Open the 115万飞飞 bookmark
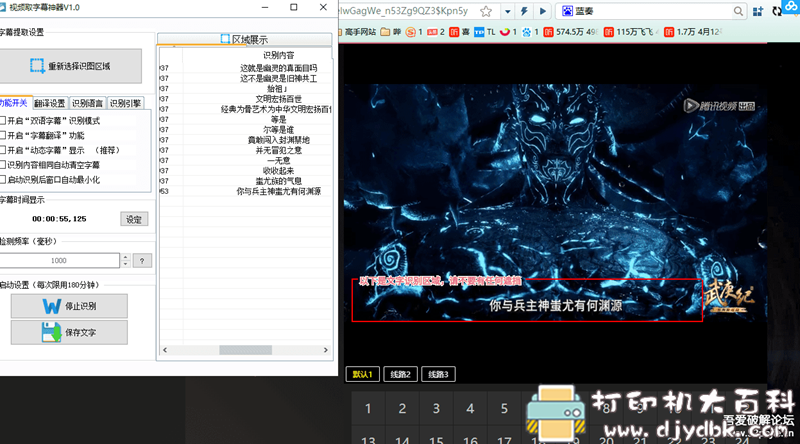 tap(631, 32)
